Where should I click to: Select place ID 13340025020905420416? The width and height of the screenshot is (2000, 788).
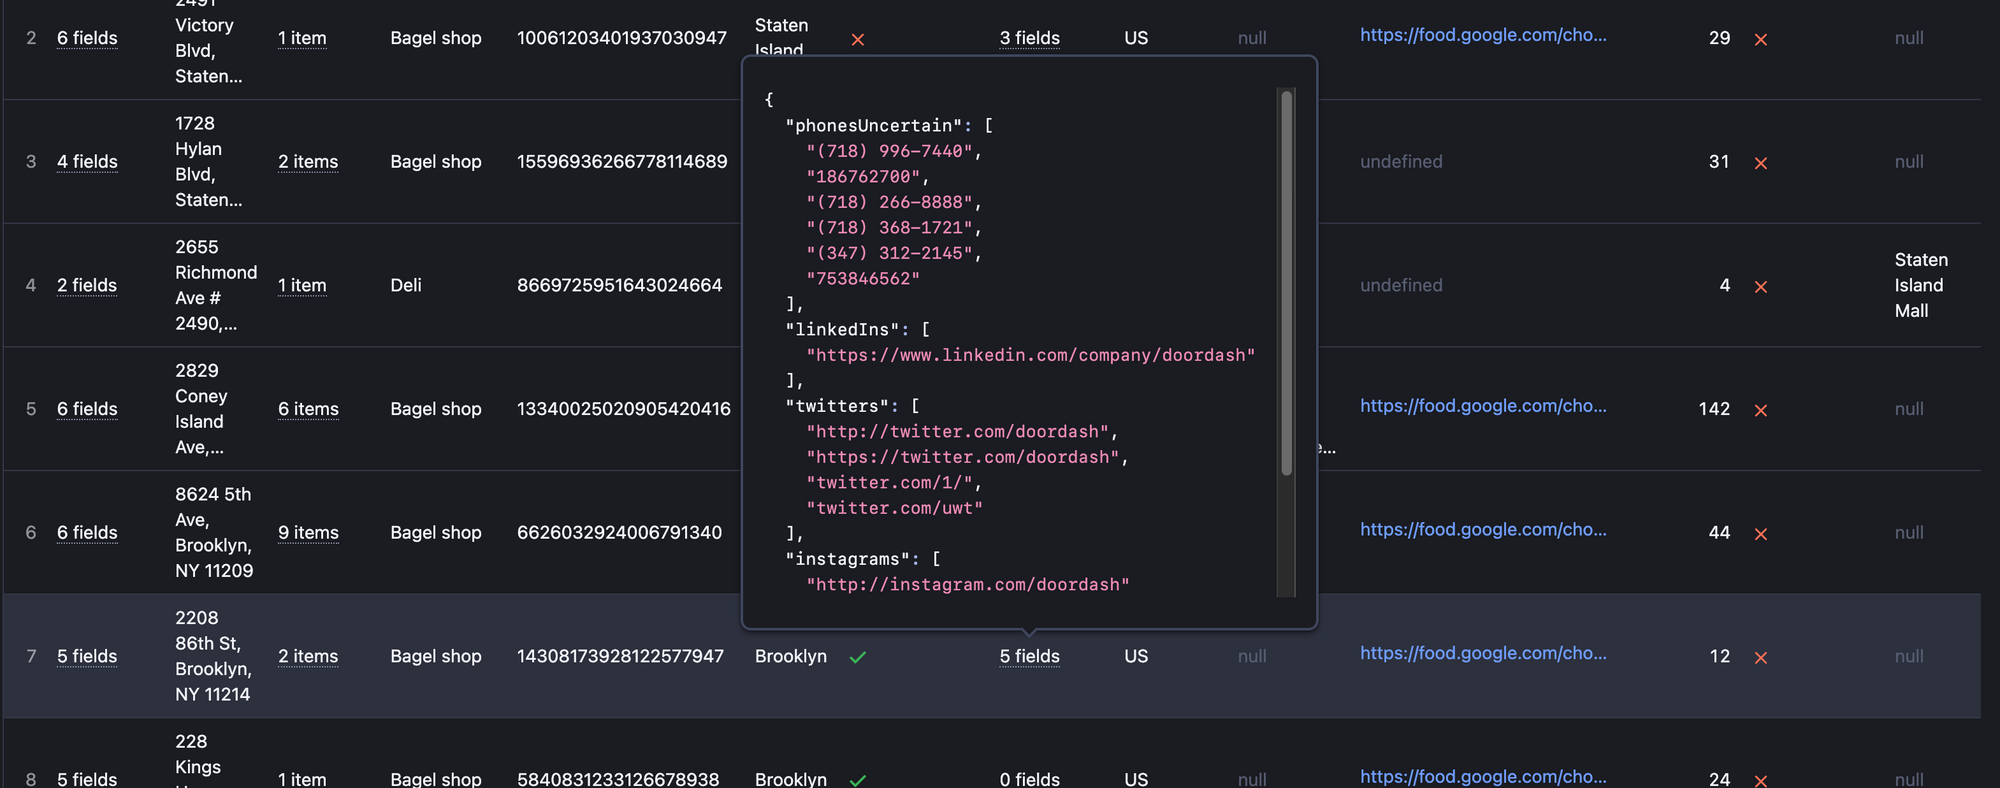624,409
